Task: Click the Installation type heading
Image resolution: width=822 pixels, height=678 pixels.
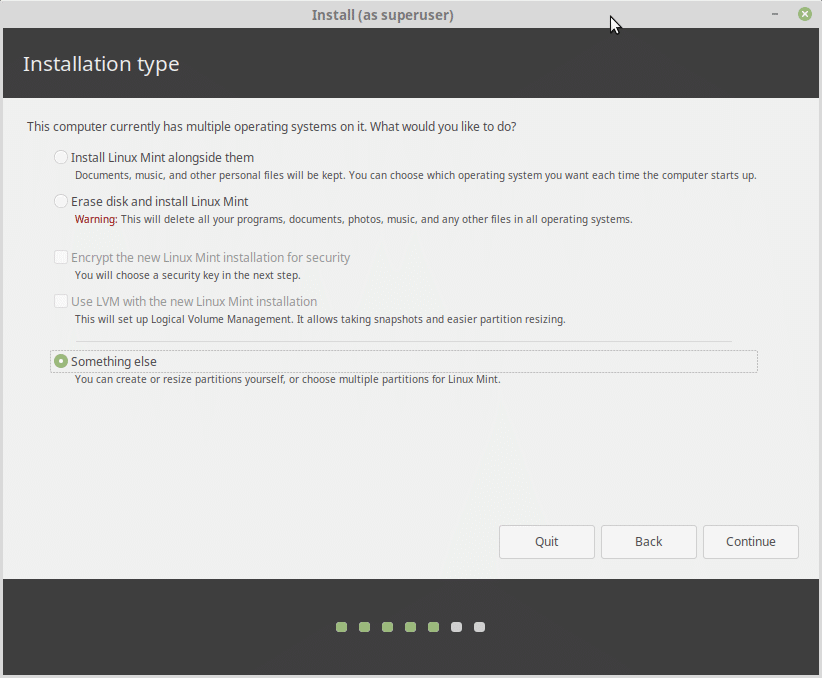Action: click(x=101, y=64)
